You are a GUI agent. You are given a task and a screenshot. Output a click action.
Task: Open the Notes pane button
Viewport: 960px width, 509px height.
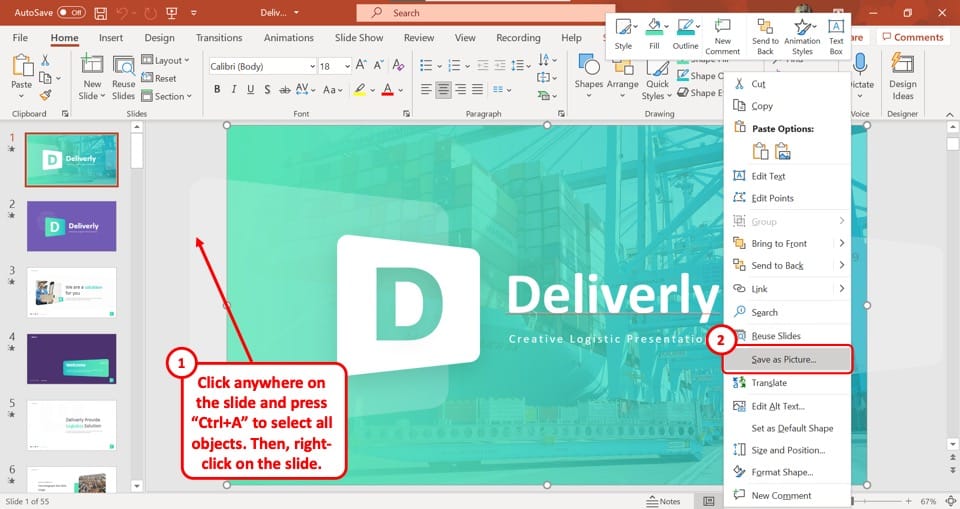click(664, 501)
